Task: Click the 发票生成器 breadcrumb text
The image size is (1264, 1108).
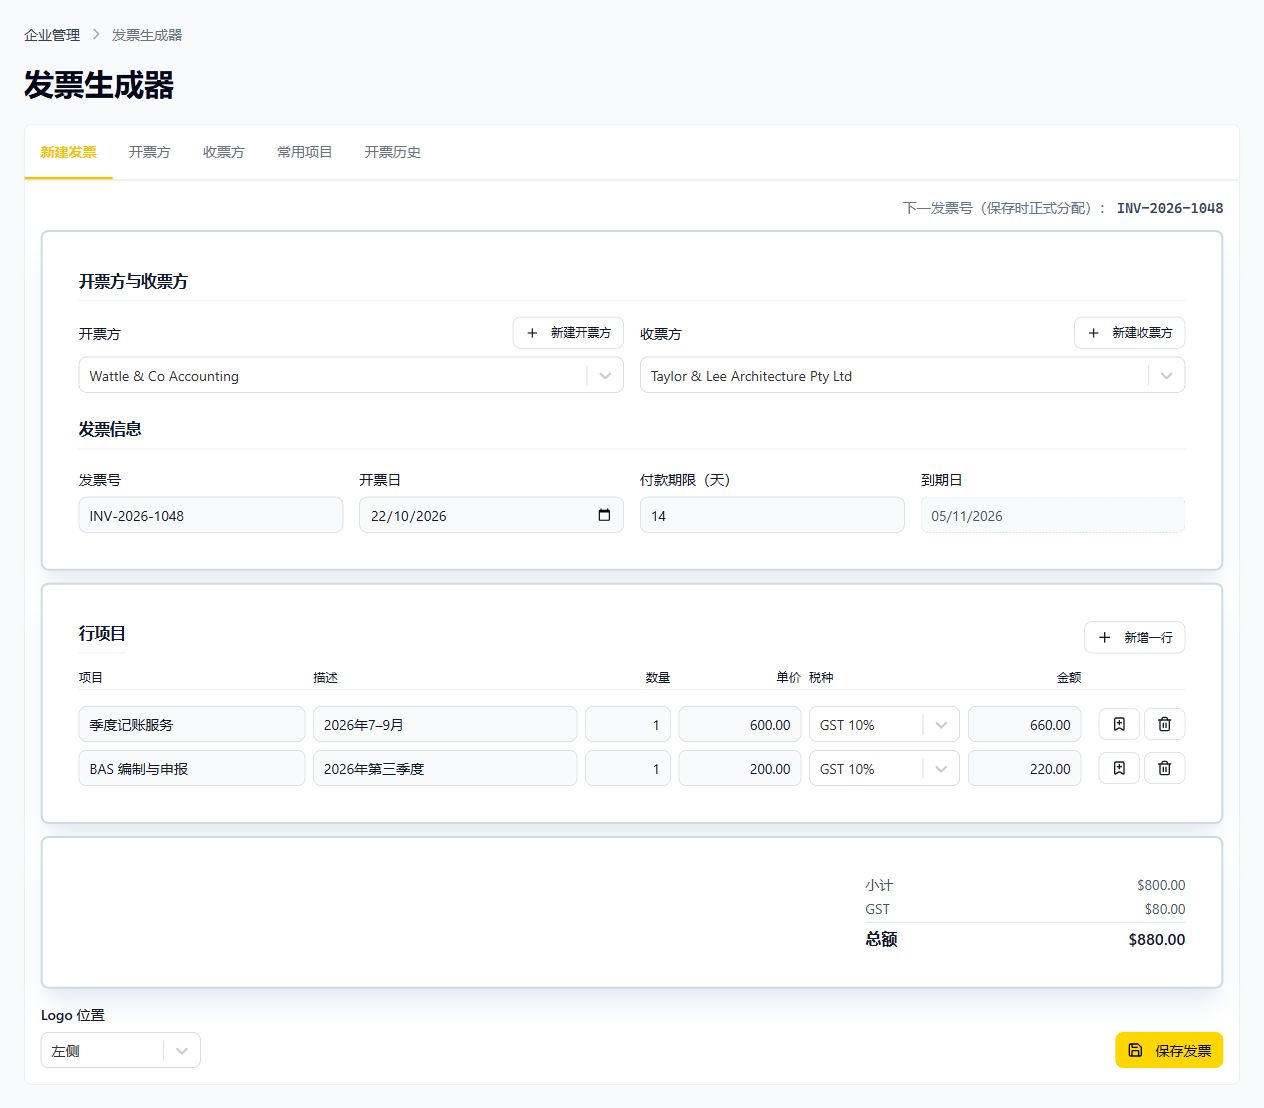Action: coord(147,35)
